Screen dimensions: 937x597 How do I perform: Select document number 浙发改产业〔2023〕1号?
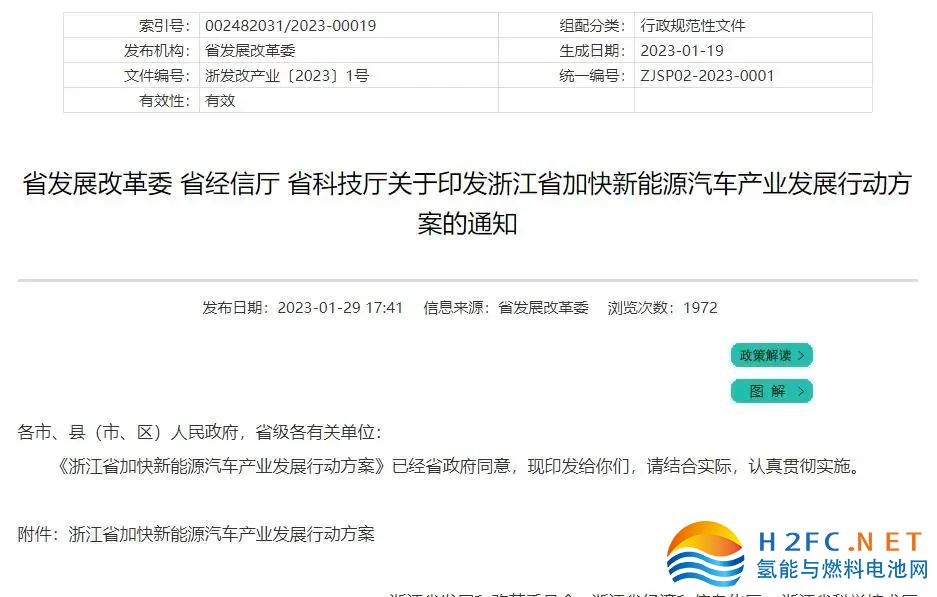[x=287, y=75]
